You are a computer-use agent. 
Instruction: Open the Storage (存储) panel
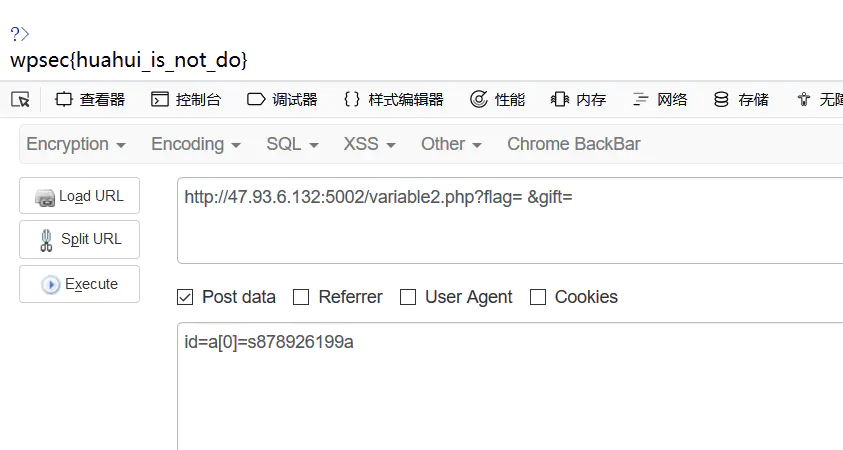[741, 99]
